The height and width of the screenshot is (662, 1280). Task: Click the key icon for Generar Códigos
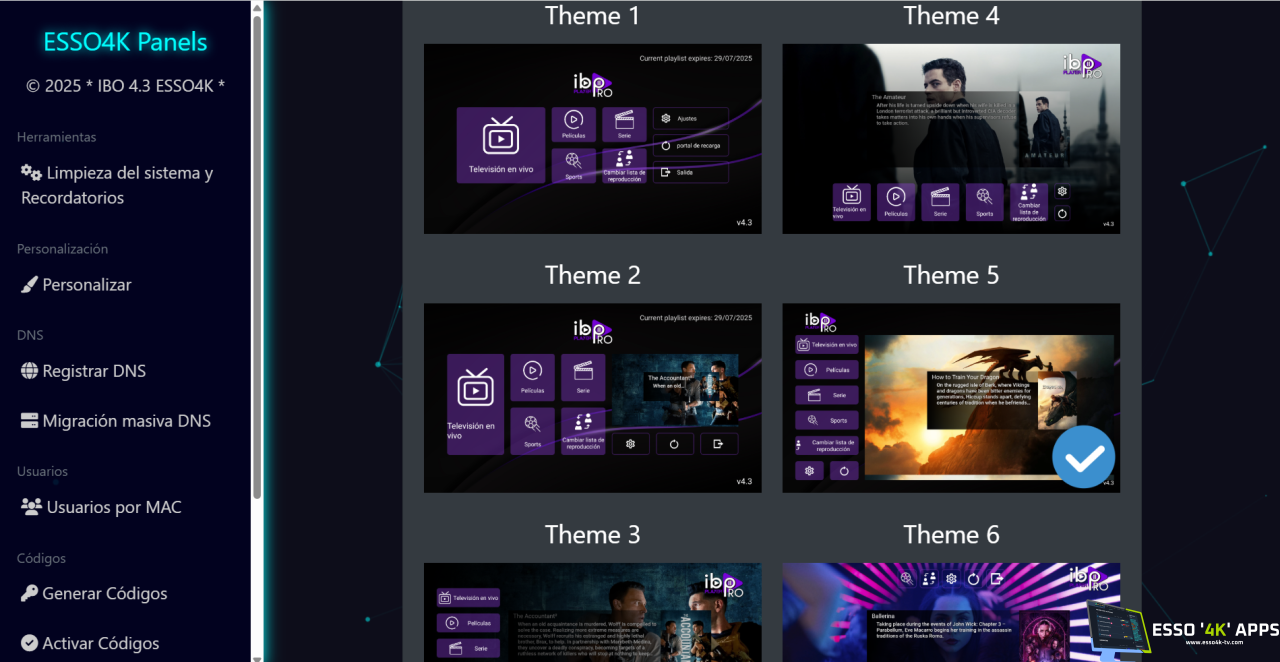coord(29,593)
